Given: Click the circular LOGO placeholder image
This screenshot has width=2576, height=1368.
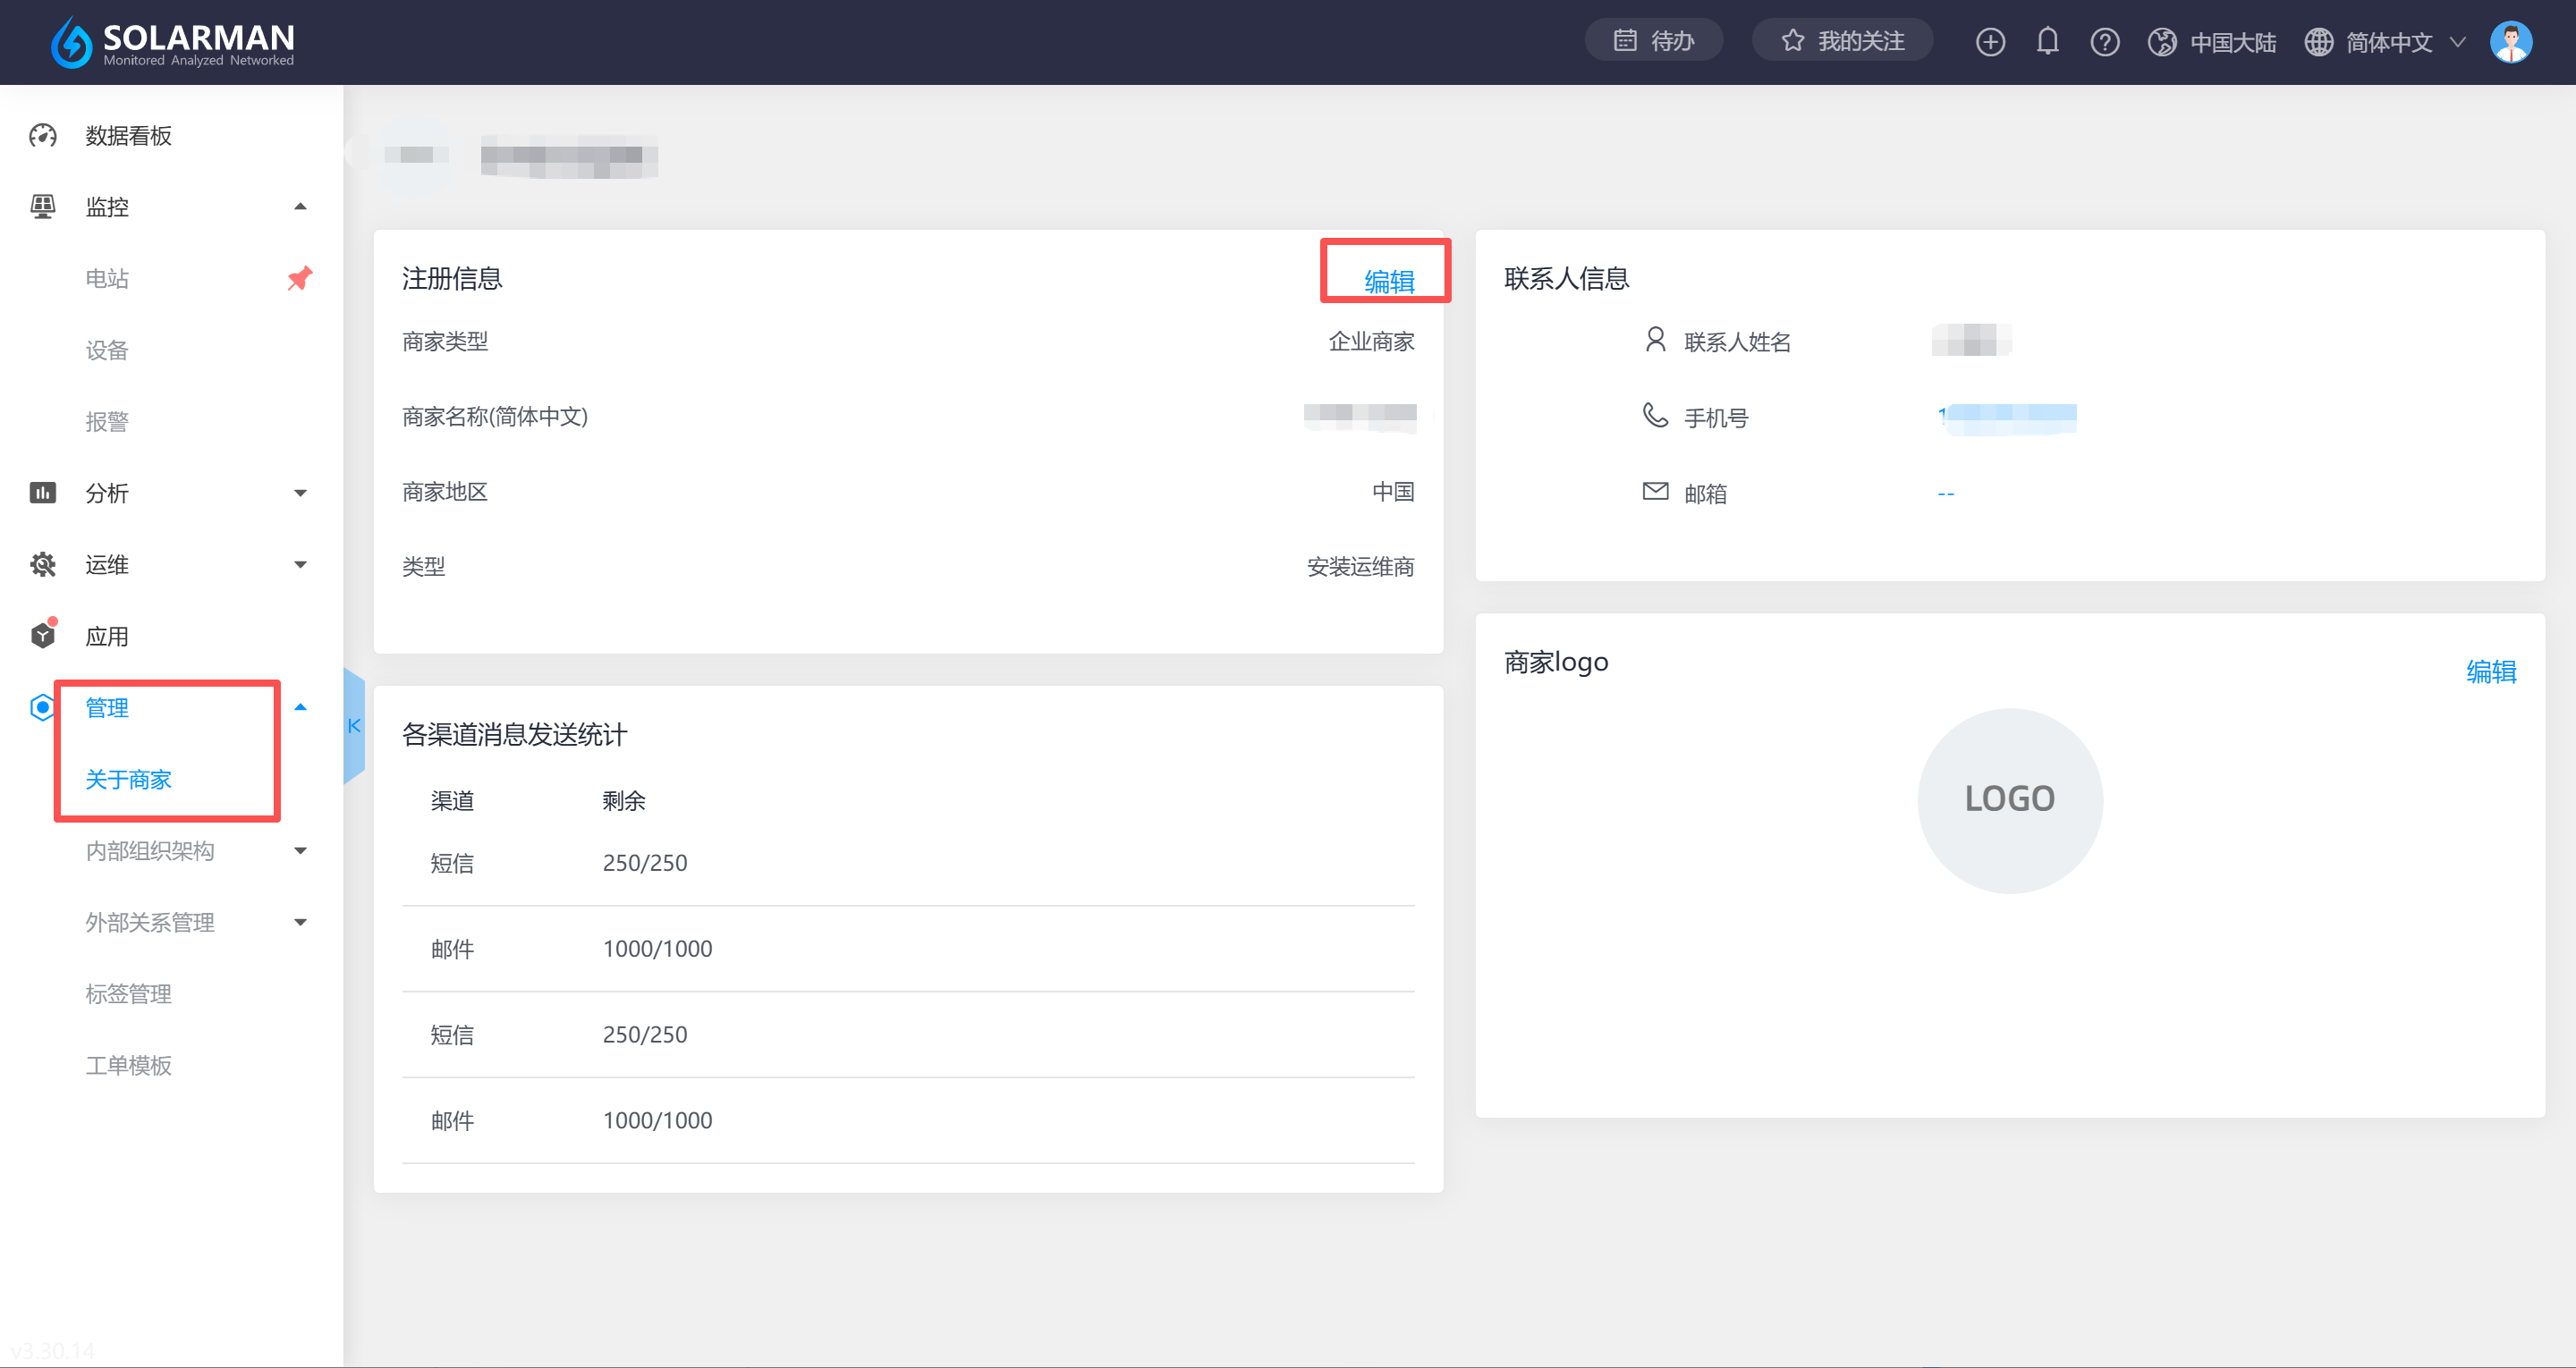Looking at the screenshot, I should pyautogui.click(x=2009, y=800).
